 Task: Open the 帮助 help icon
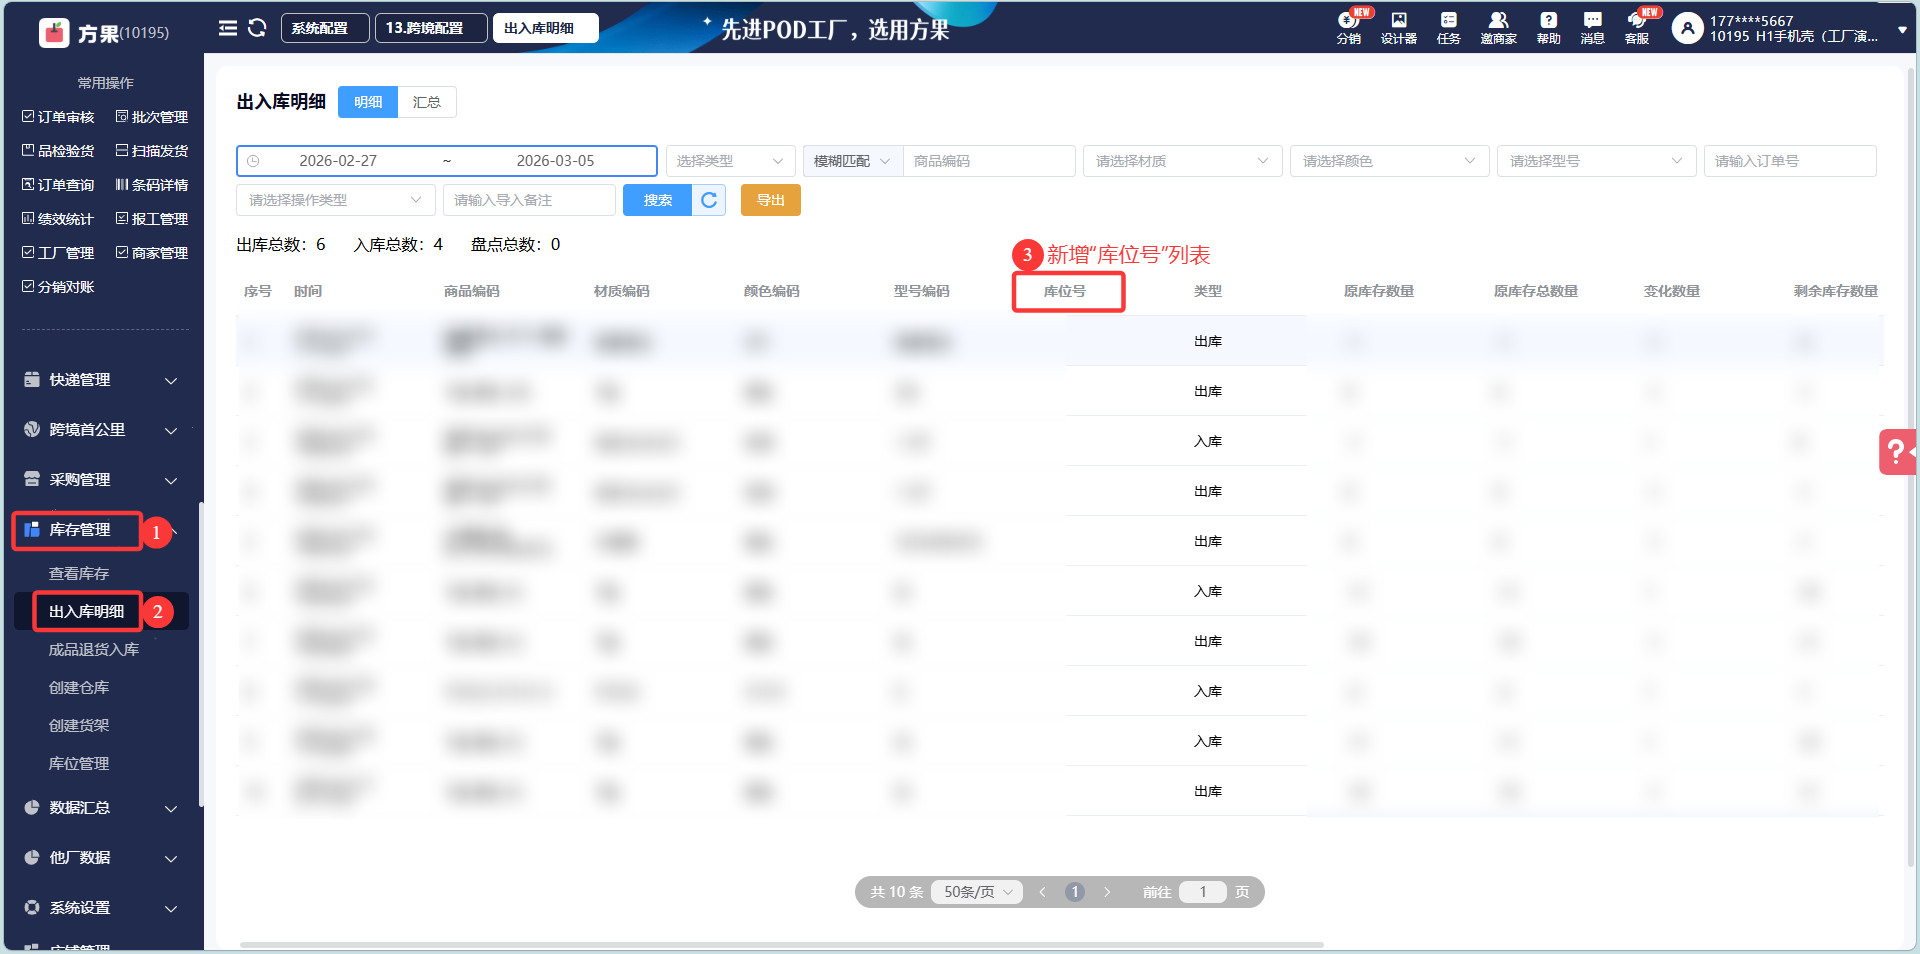(1548, 27)
